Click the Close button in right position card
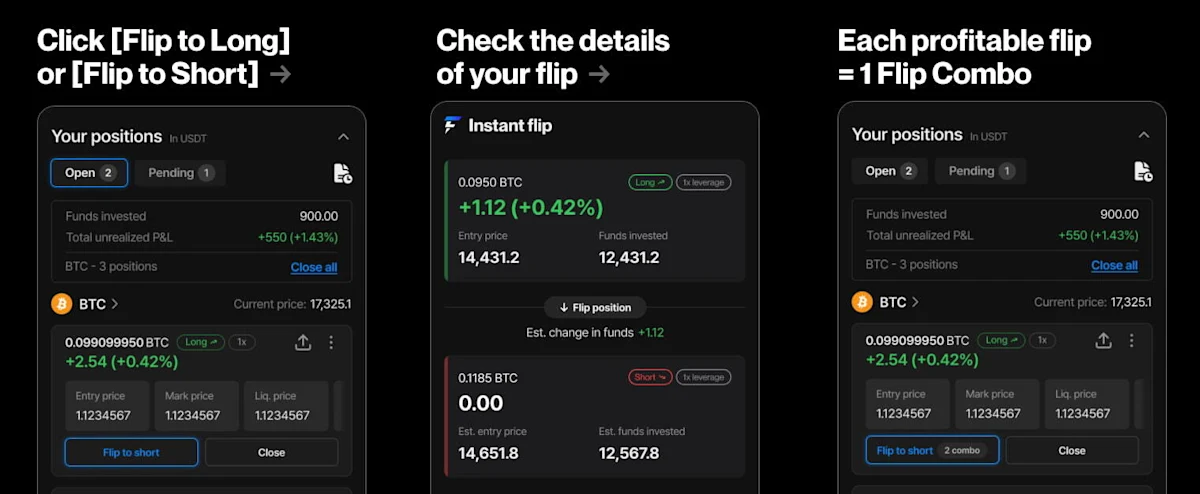The width and height of the screenshot is (1200, 494). point(1072,450)
